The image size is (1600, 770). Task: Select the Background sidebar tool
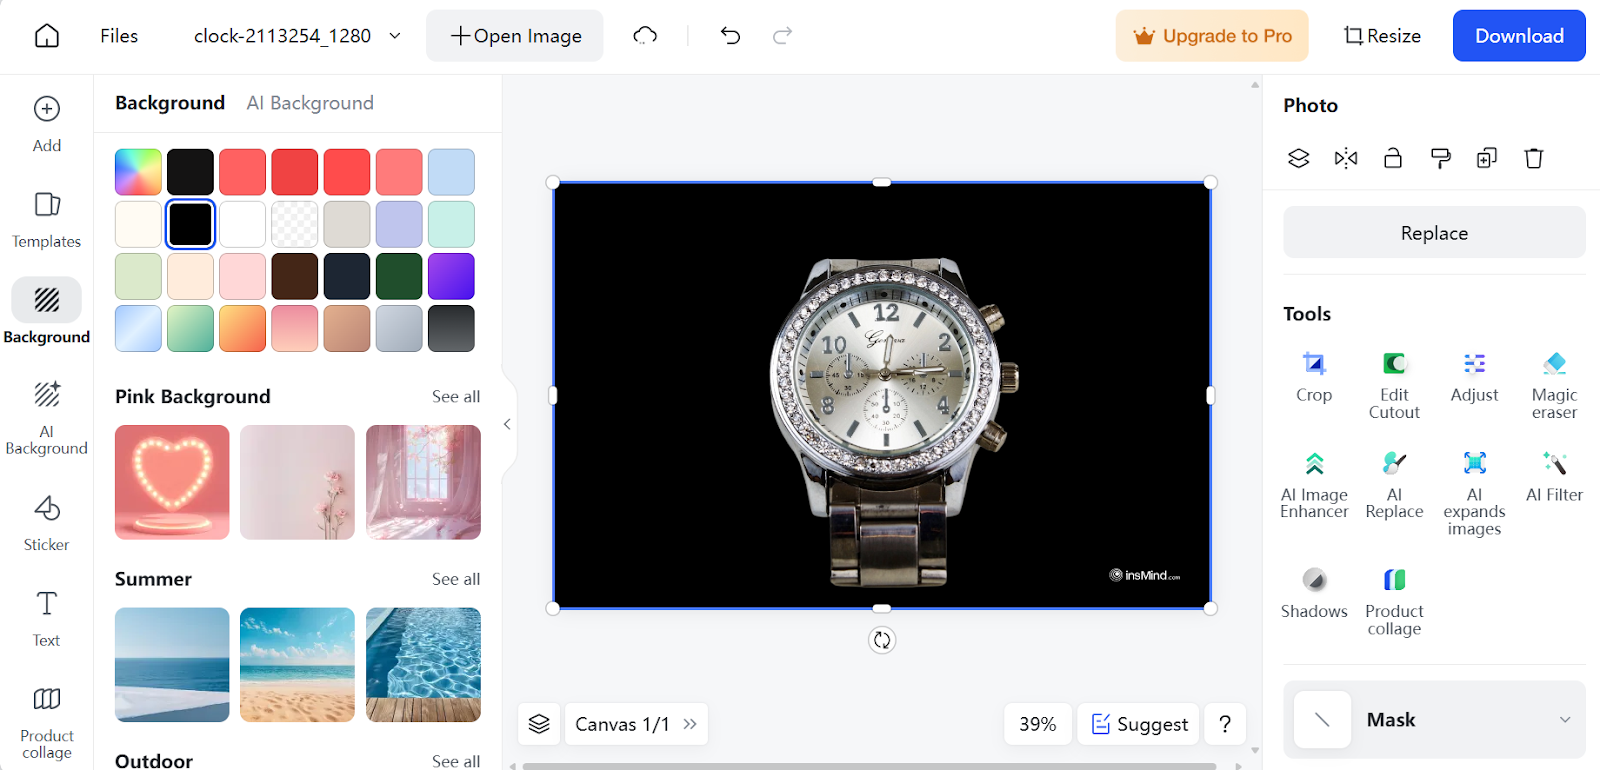click(x=47, y=312)
